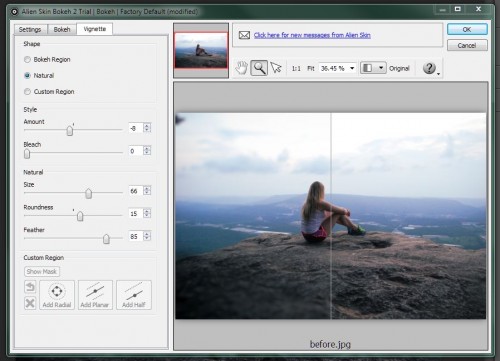Select the Hand pan tool
Image resolution: width=500 pixels, height=361 pixels.
241,68
